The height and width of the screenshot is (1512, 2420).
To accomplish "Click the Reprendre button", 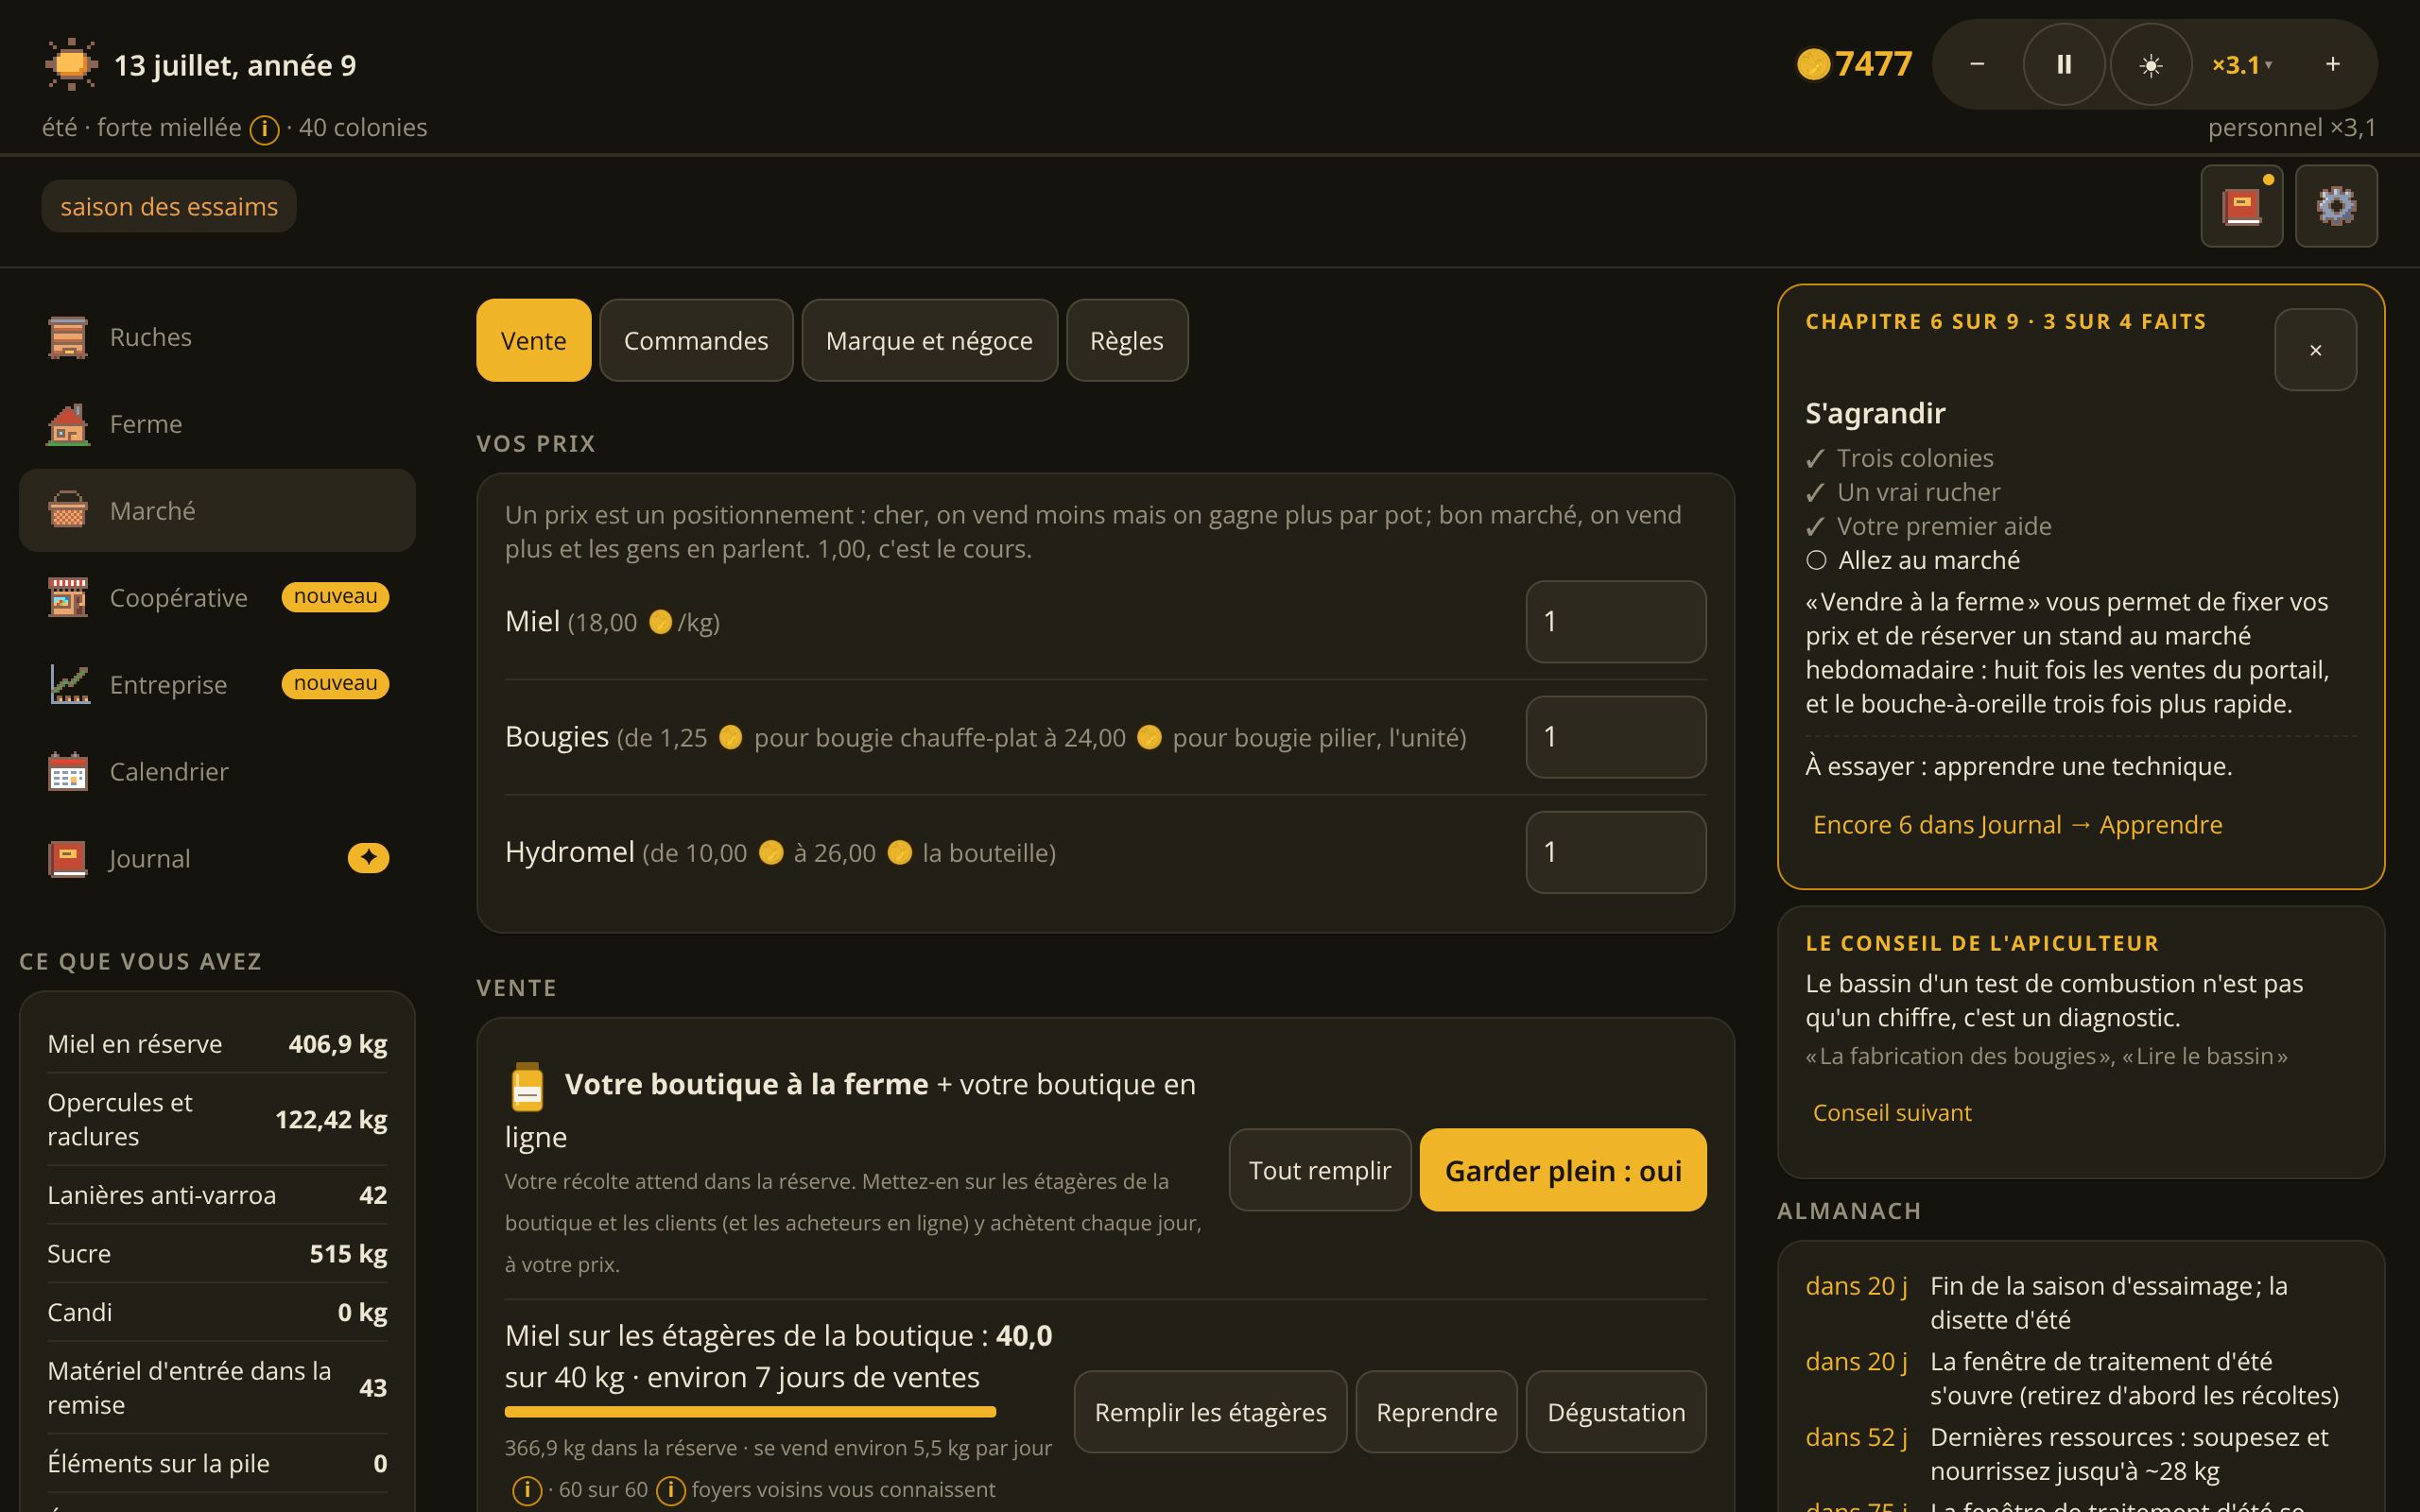I will pyautogui.click(x=1436, y=1412).
